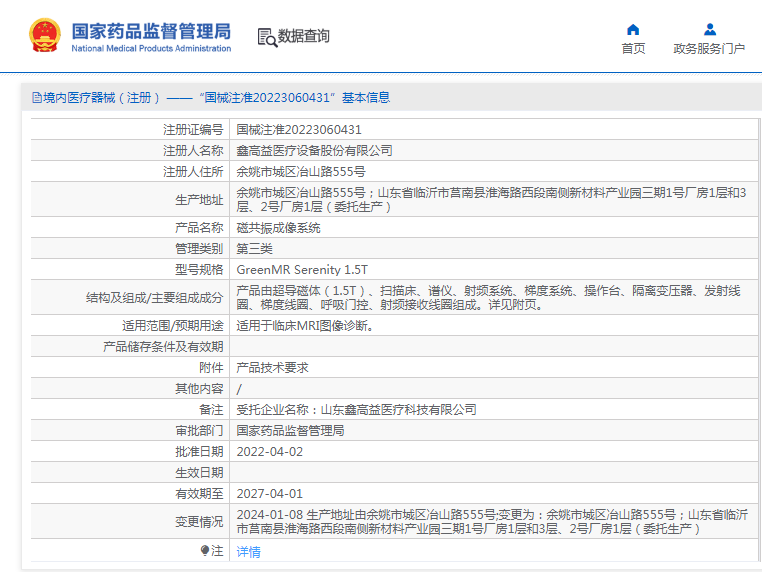Click the 首页 home icon
762x572 pixels.
tap(633, 30)
